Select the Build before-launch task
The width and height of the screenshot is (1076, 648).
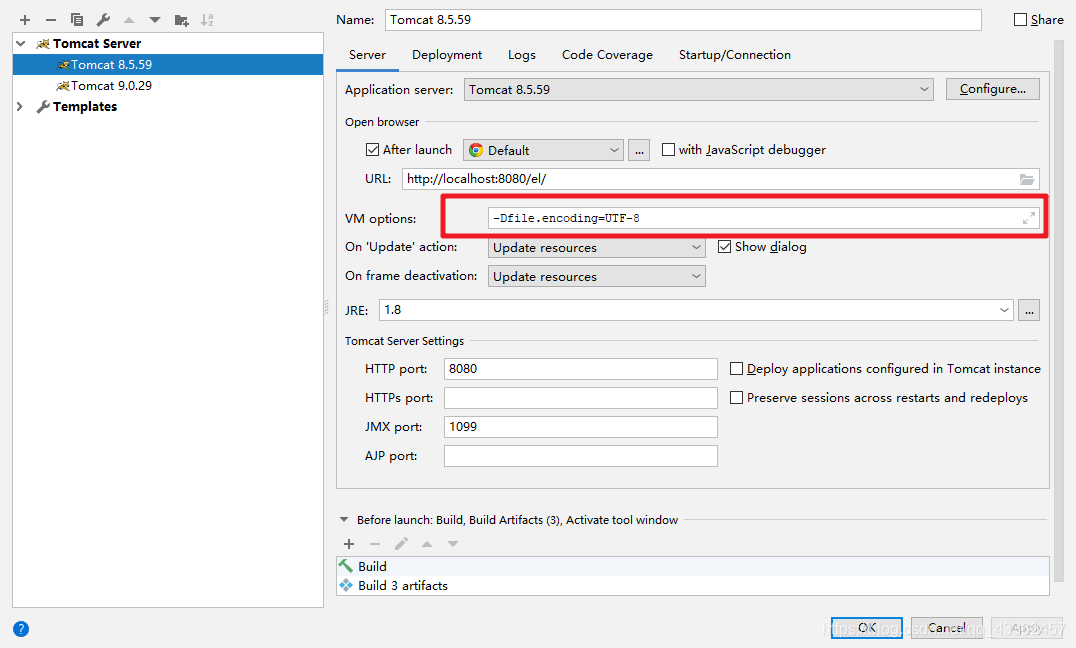(x=693, y=566)
